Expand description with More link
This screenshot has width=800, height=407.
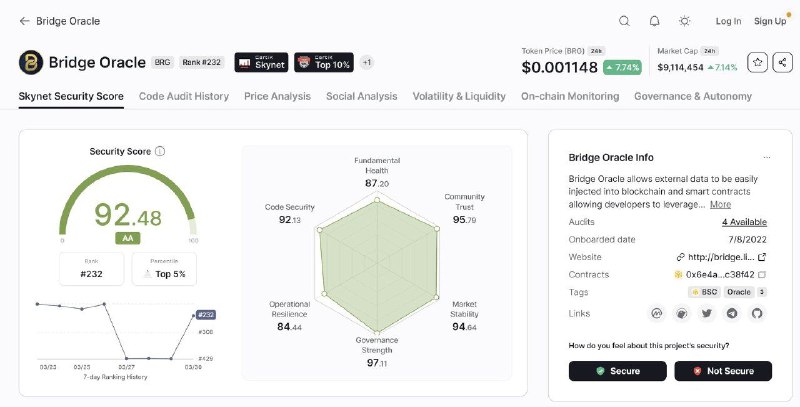720,204
